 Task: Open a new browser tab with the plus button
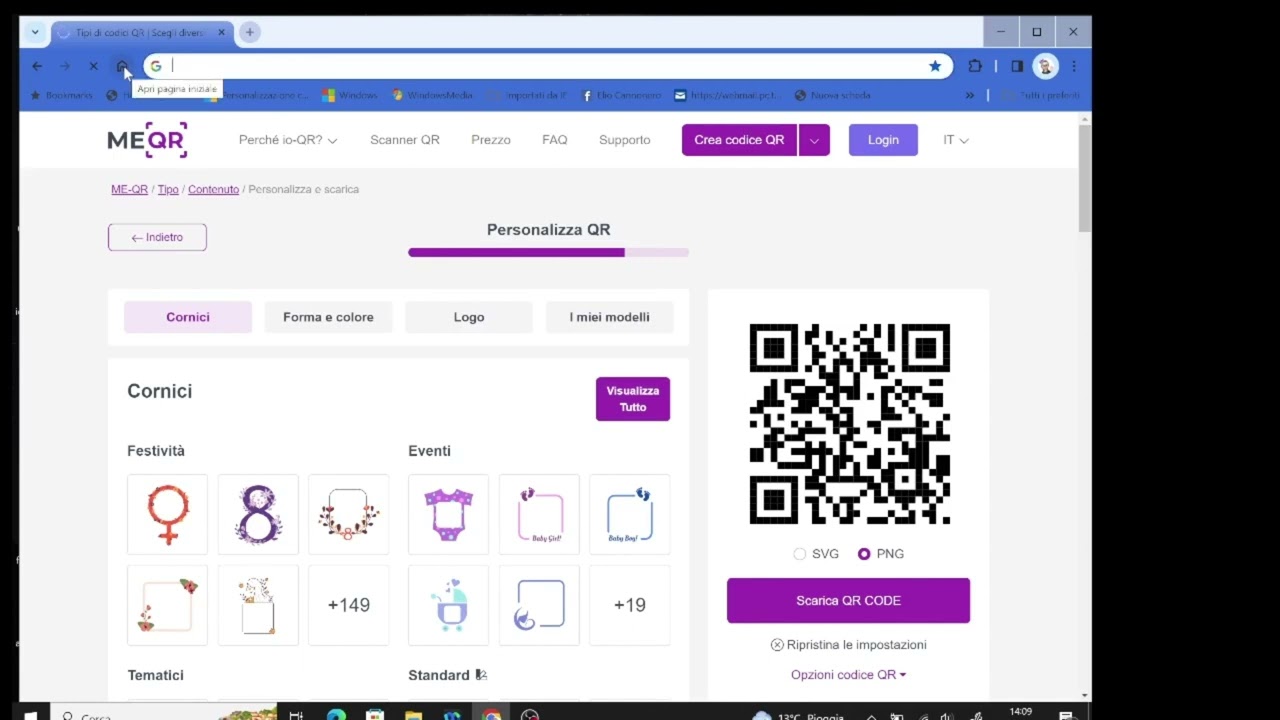(x=250, y=32)
